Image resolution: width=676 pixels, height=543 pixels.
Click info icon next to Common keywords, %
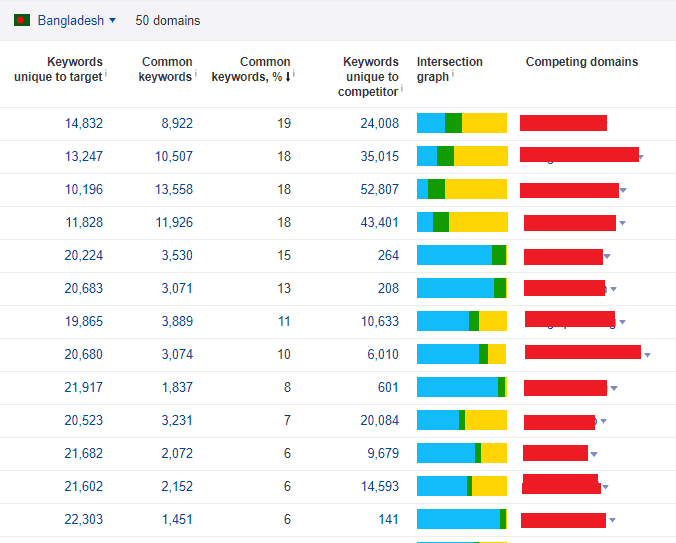pyautogui.click(x=294, y=73)
